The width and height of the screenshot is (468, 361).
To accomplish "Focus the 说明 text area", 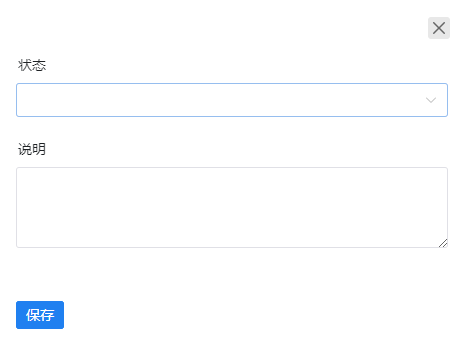I will 232,208.
